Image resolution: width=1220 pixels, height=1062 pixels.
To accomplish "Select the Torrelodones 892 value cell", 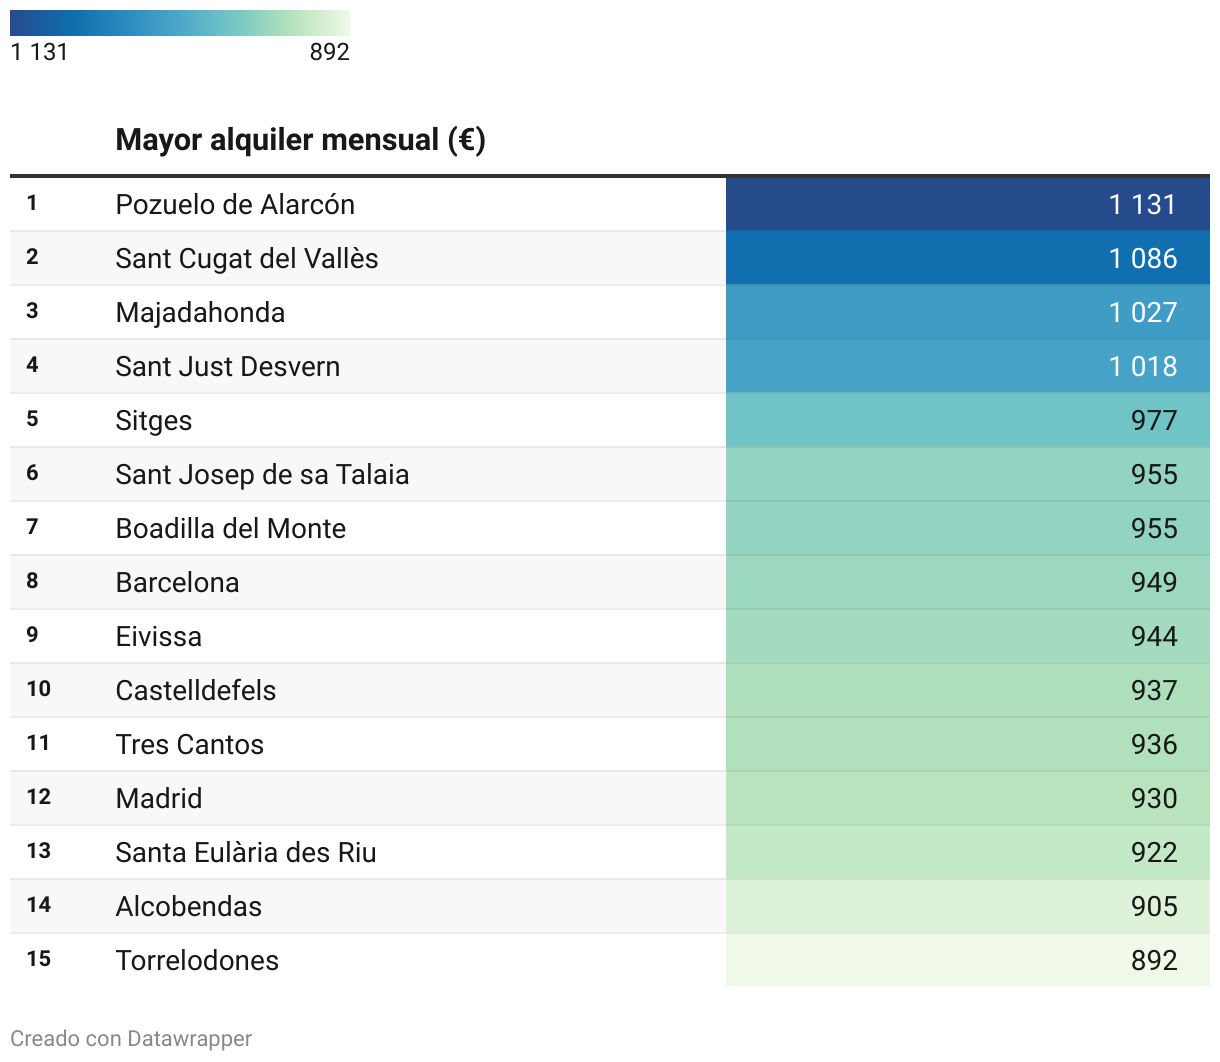I will click(x=967, y=960).
